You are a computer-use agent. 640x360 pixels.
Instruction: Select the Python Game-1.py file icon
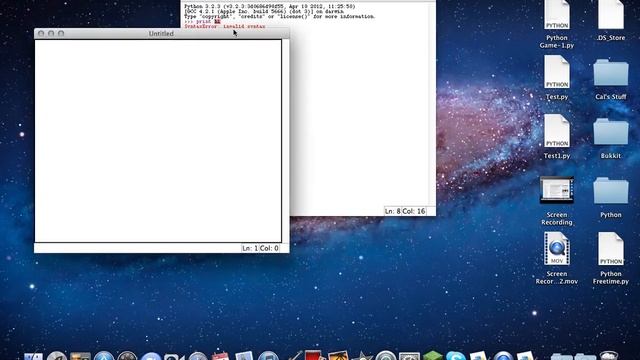pyautogui.click(x=557, y=16)
